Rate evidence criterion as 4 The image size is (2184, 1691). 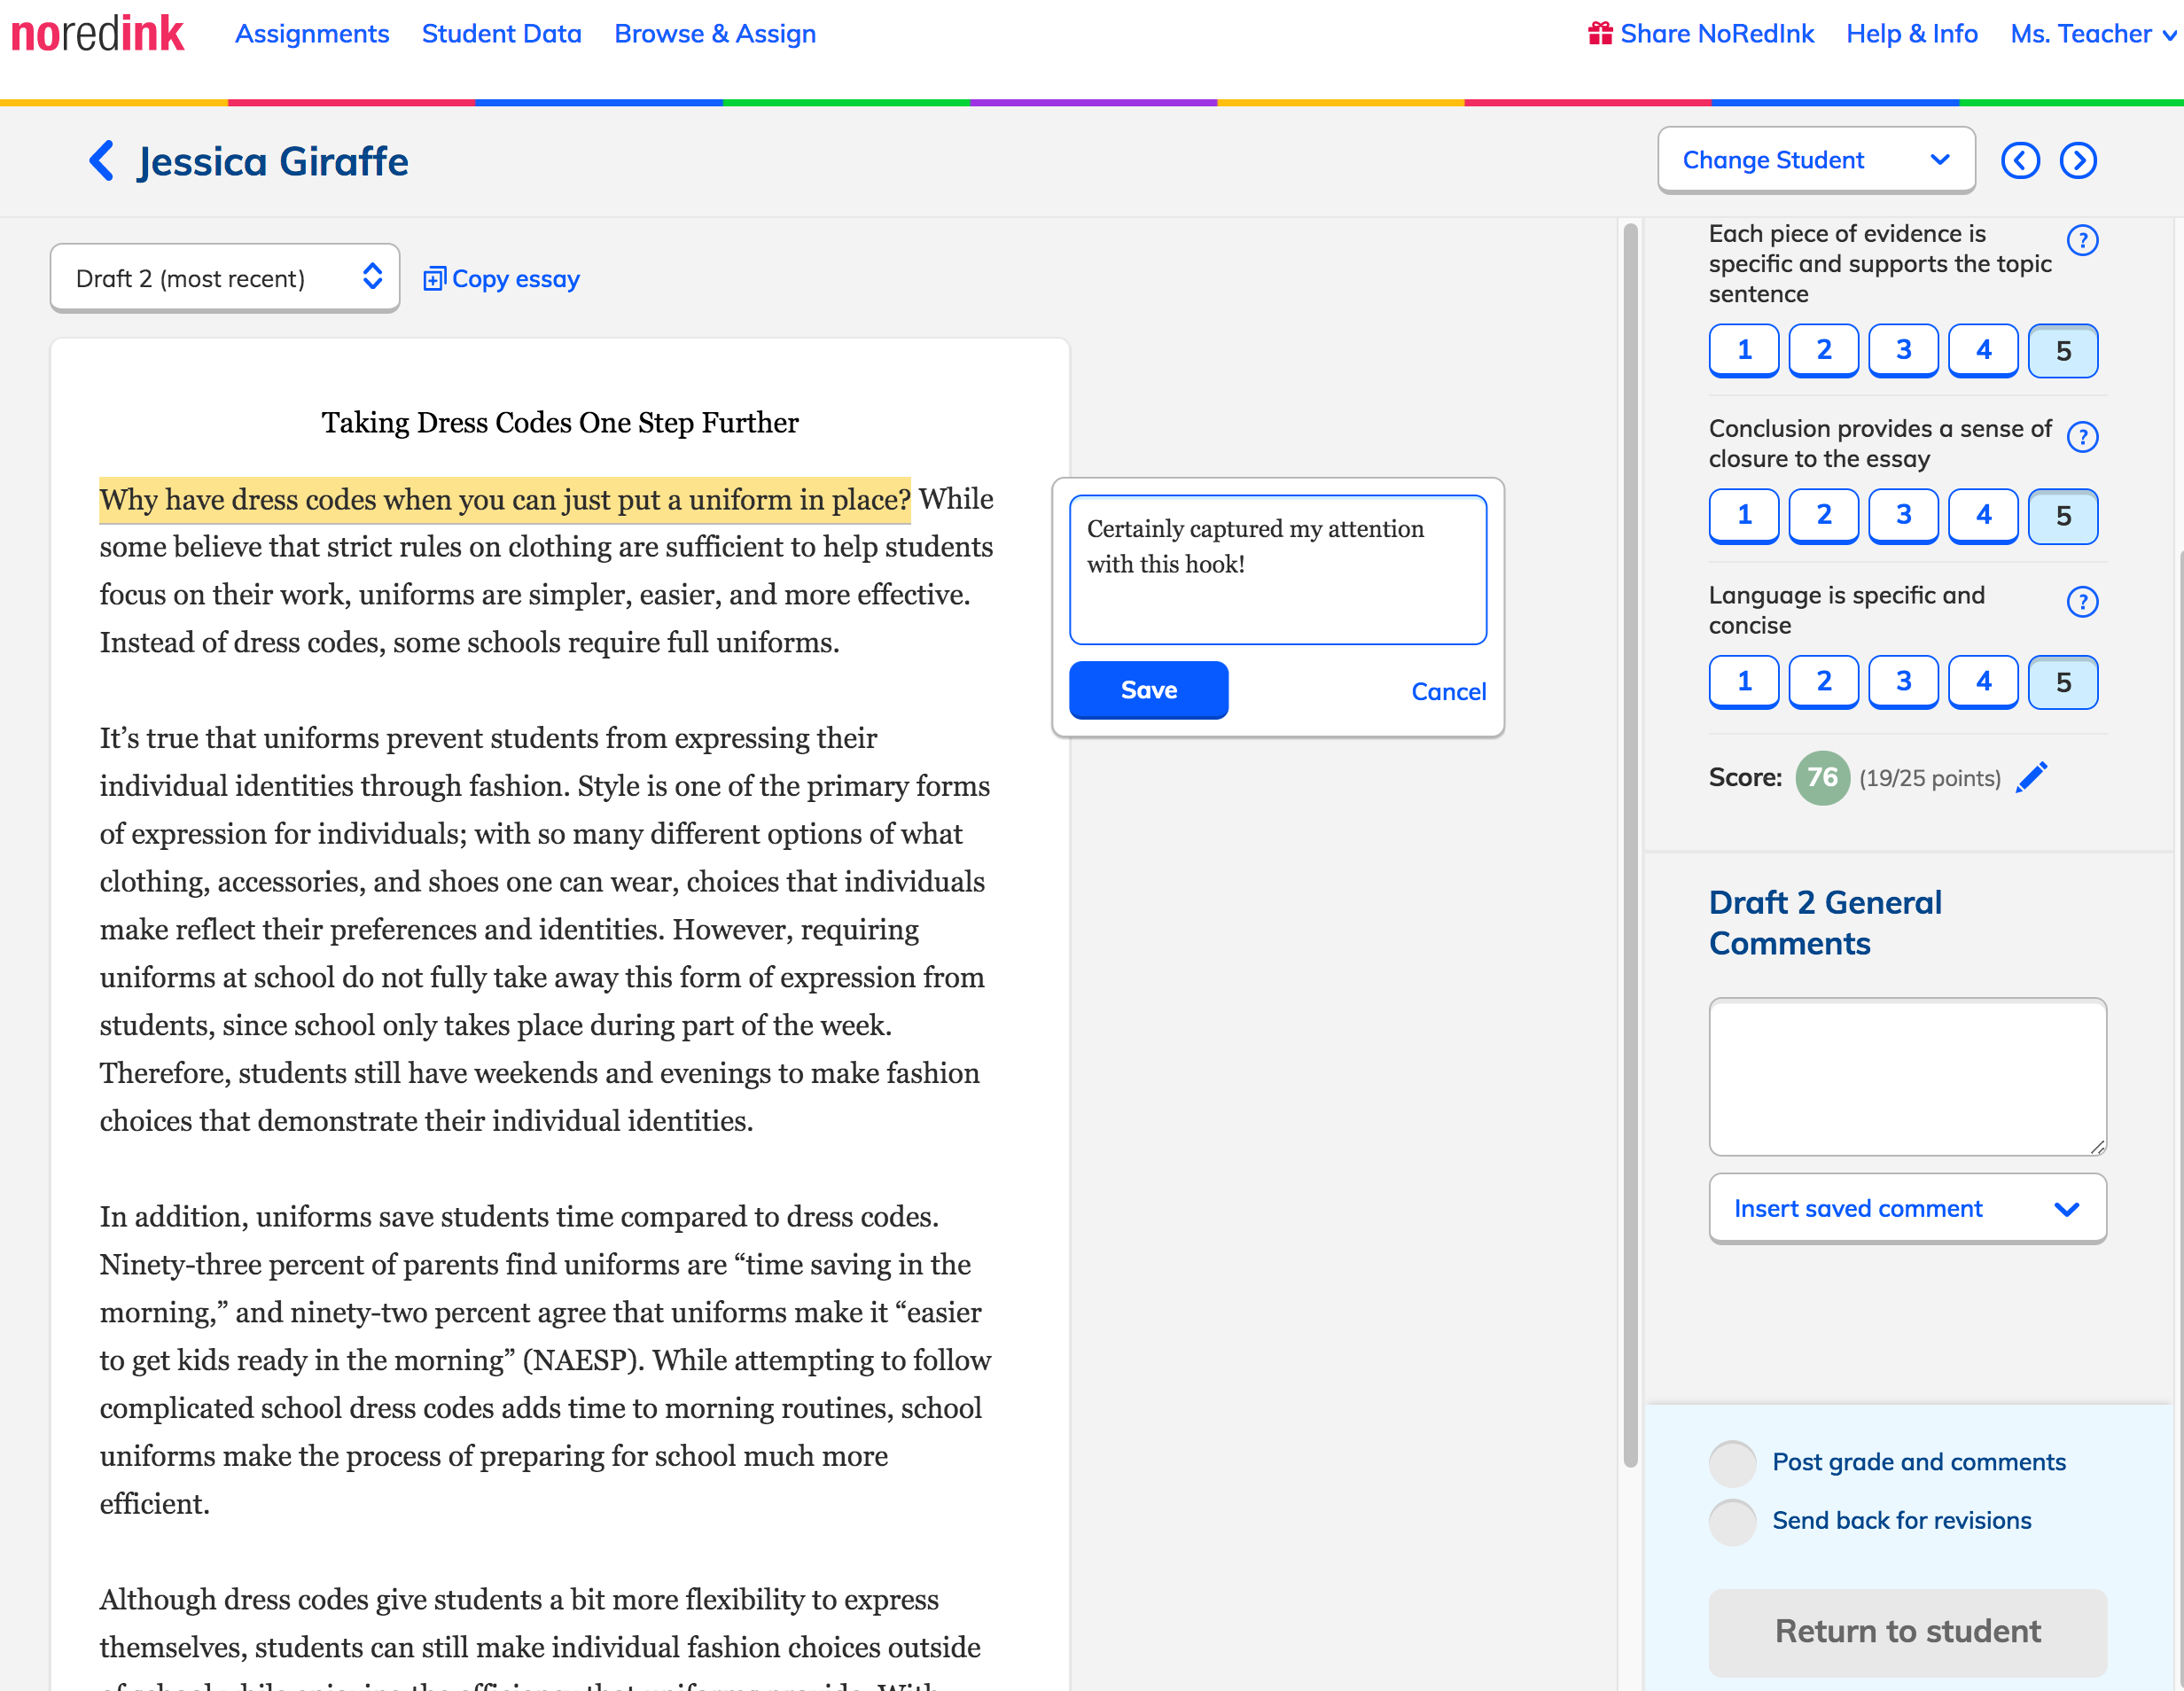click(x=1983, y=350)
